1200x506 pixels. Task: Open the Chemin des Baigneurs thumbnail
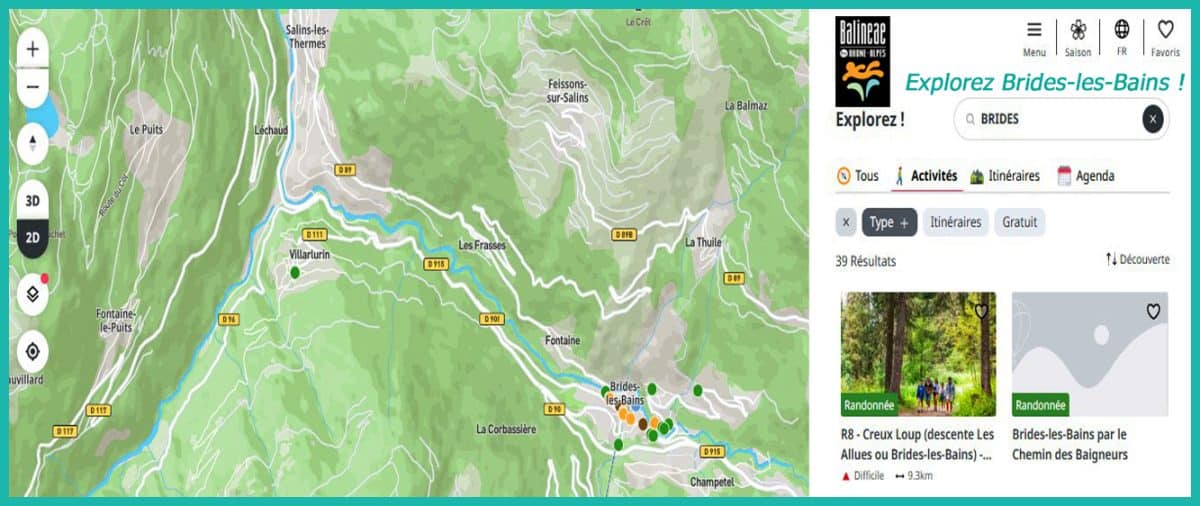(1090, 354)
